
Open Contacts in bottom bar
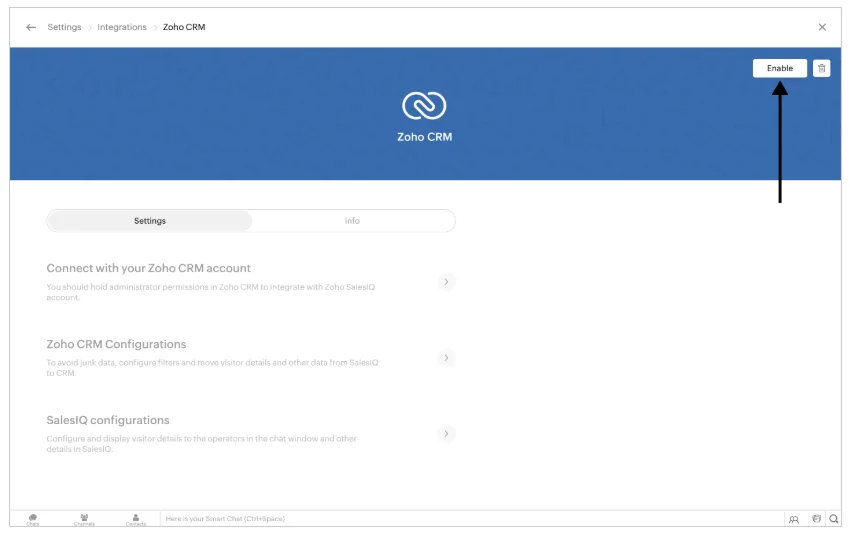pyautogui.click(x=136, y=519)
